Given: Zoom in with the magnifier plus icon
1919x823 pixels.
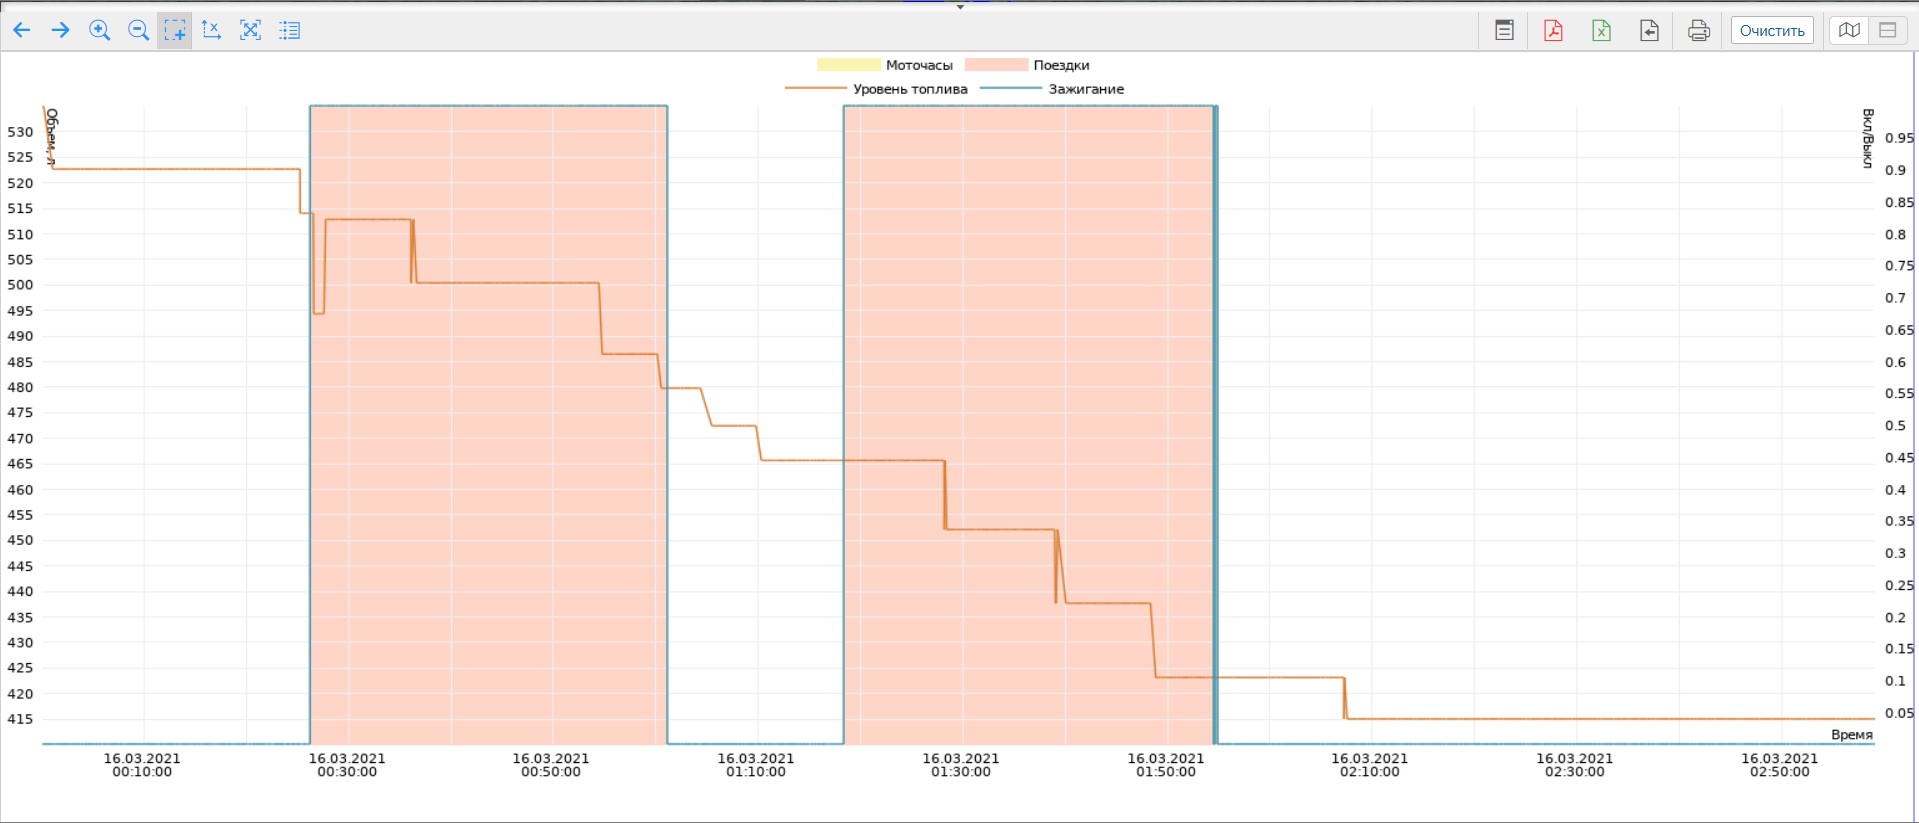Looking at the screenshot, I should (99, 30).
